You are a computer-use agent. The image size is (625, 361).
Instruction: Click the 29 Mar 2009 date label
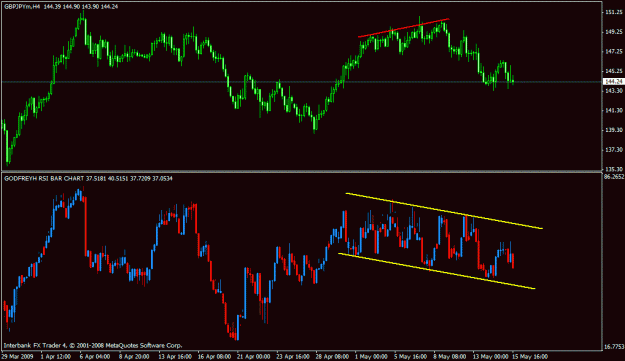pyautogui.click(x=18, y=356)
